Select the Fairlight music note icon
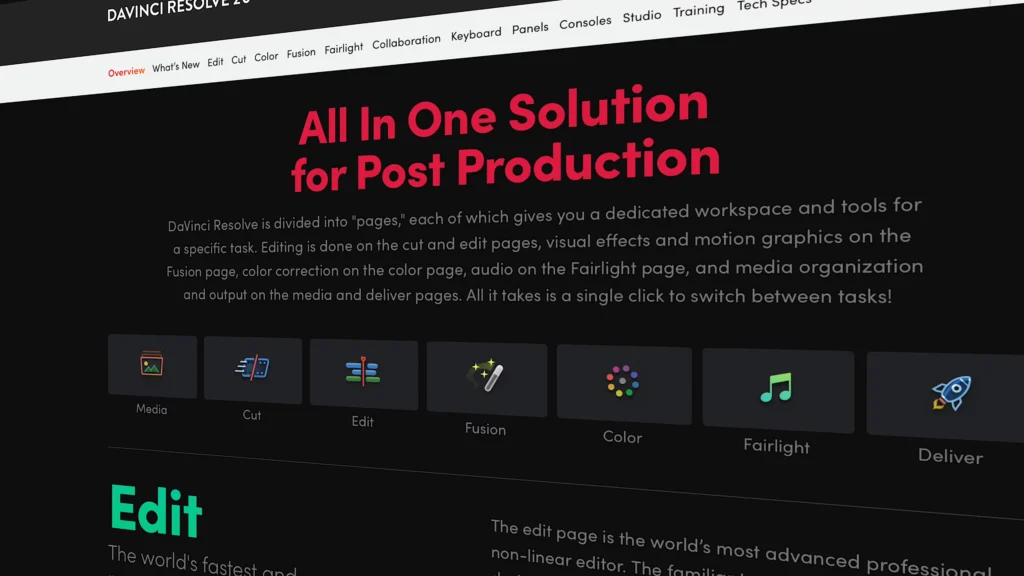This screenshot has height=576, width=1024. pos(778,389)
